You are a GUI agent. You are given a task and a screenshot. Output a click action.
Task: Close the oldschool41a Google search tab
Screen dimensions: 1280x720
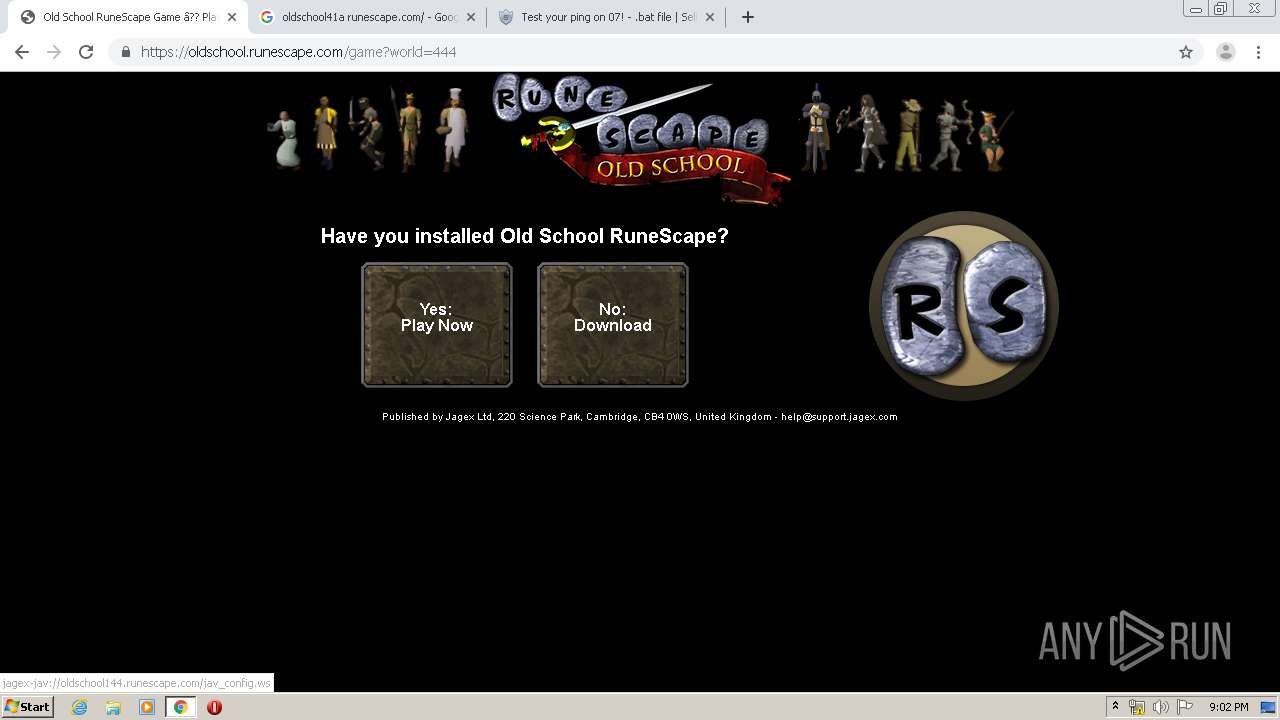pyautogui.click(x=471, y=17)
